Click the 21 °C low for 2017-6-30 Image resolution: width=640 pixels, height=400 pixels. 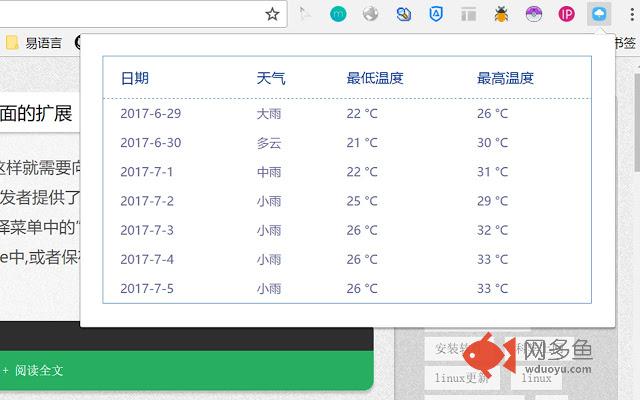[362, 143]
